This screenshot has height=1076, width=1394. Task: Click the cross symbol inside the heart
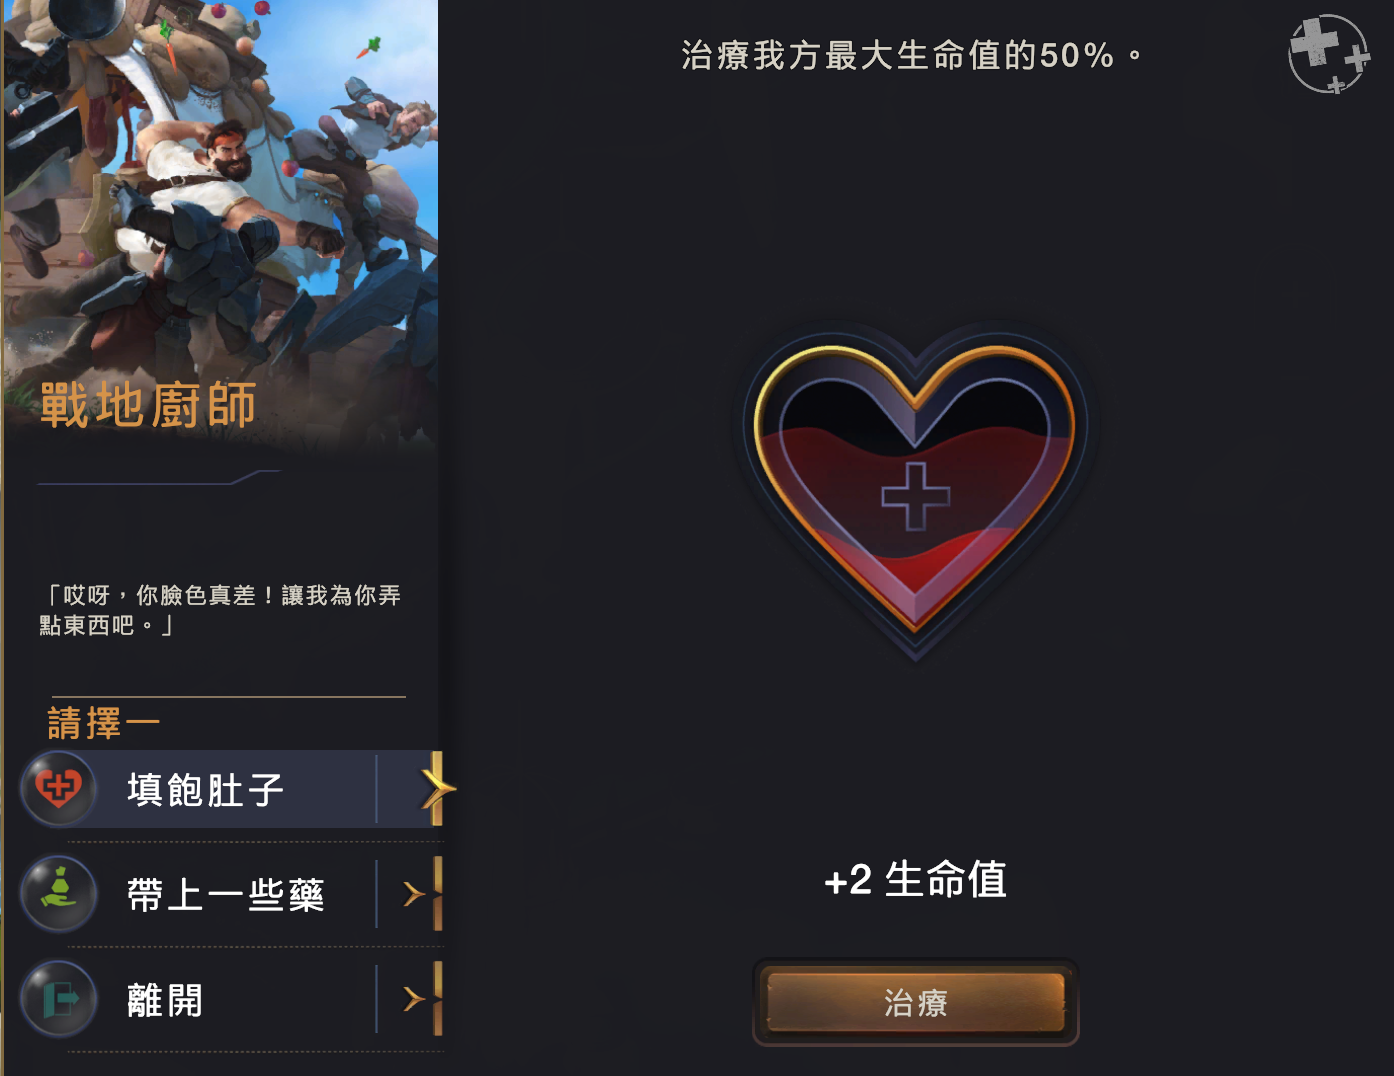(x=915, y=496)
